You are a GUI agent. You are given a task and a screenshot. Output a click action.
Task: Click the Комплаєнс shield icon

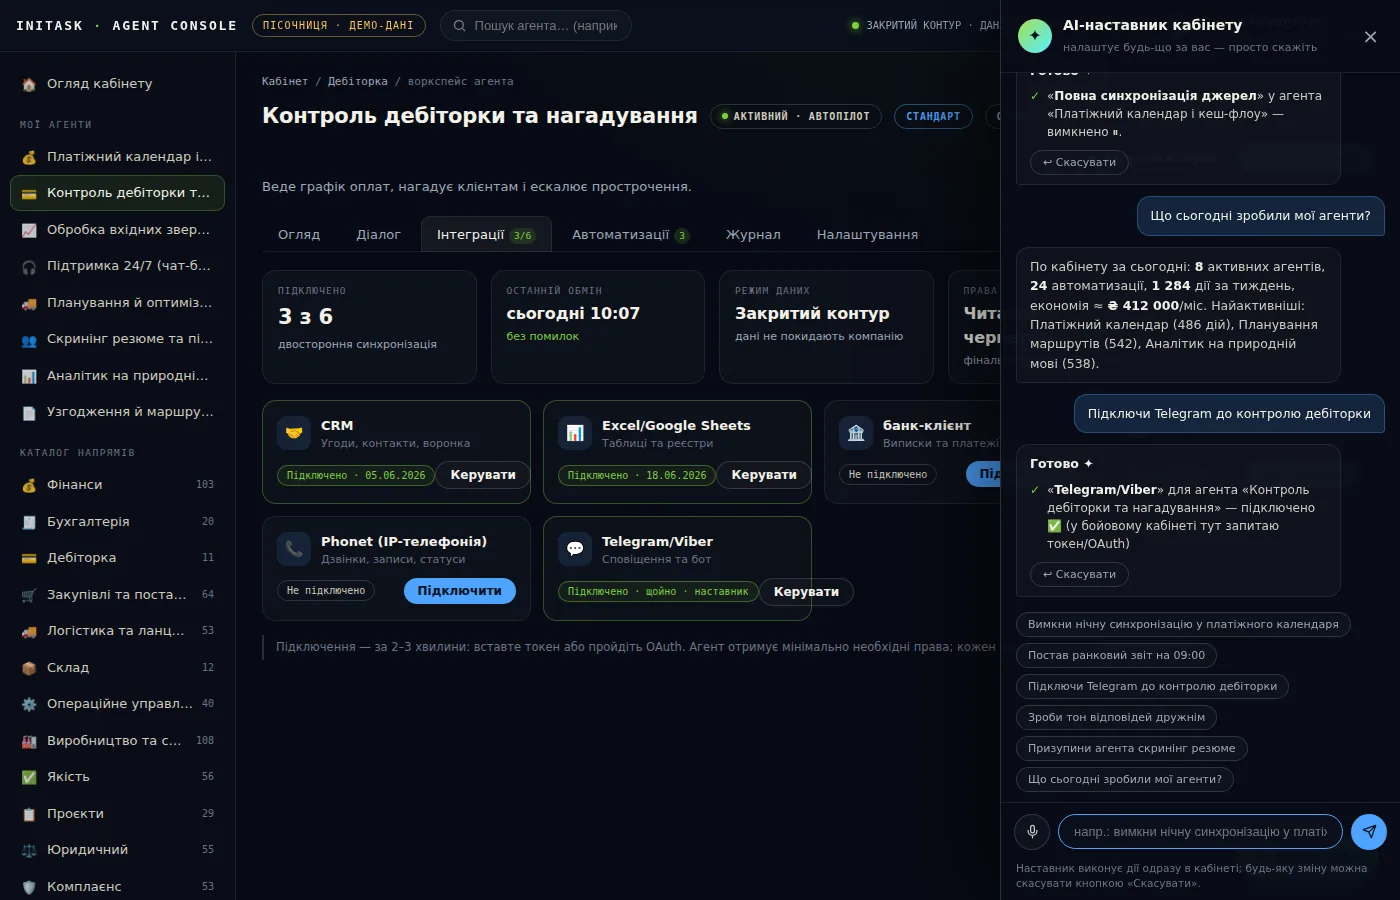(x=29, y=887)
